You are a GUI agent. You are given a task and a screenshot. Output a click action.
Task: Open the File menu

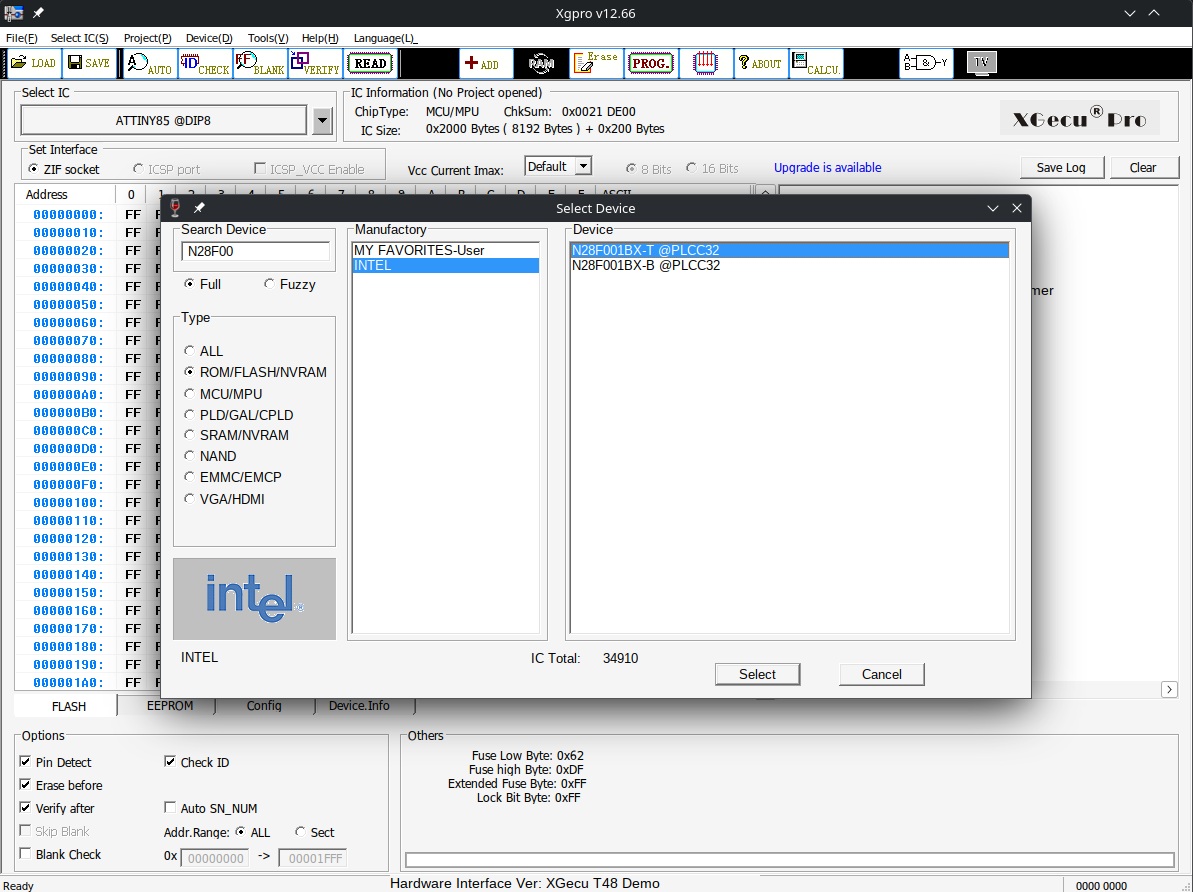pos(21,38)
